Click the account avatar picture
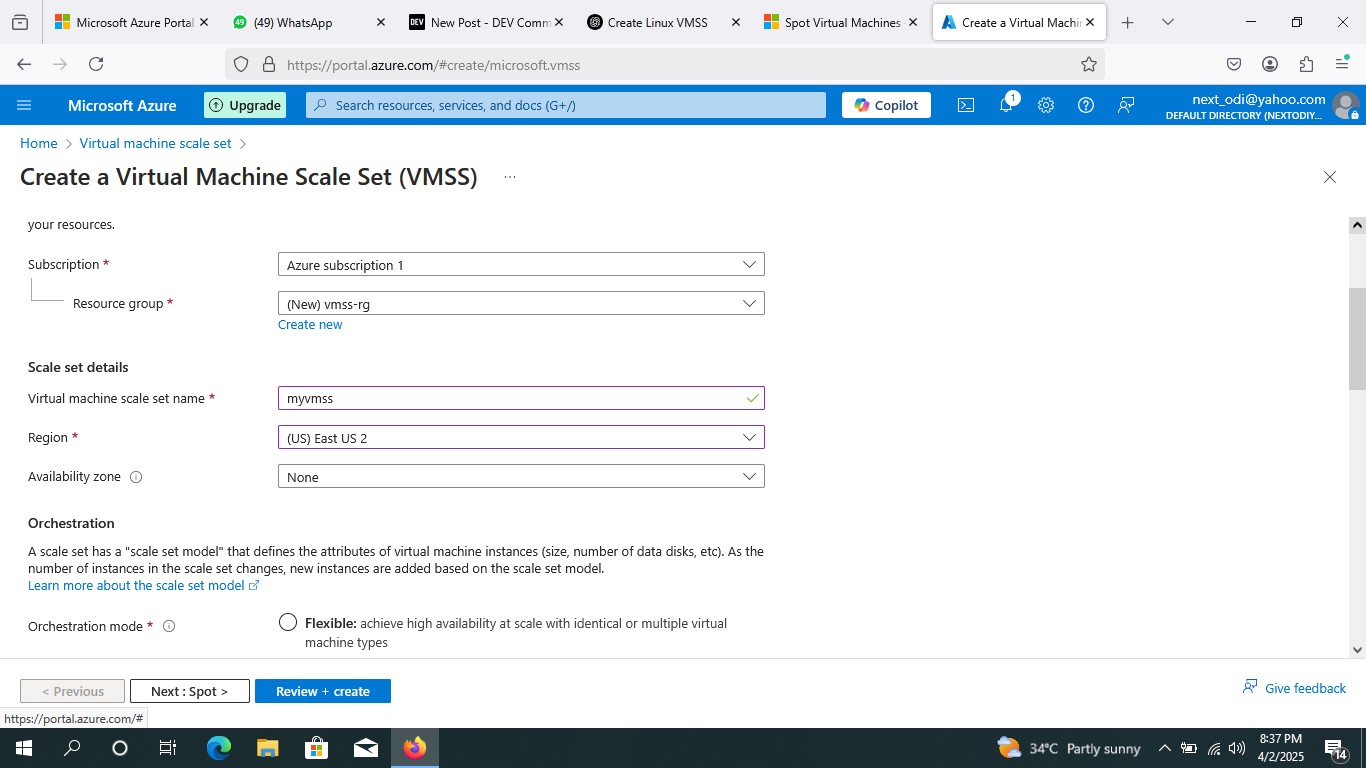1366x768 pixels. tap(1346, 105)
